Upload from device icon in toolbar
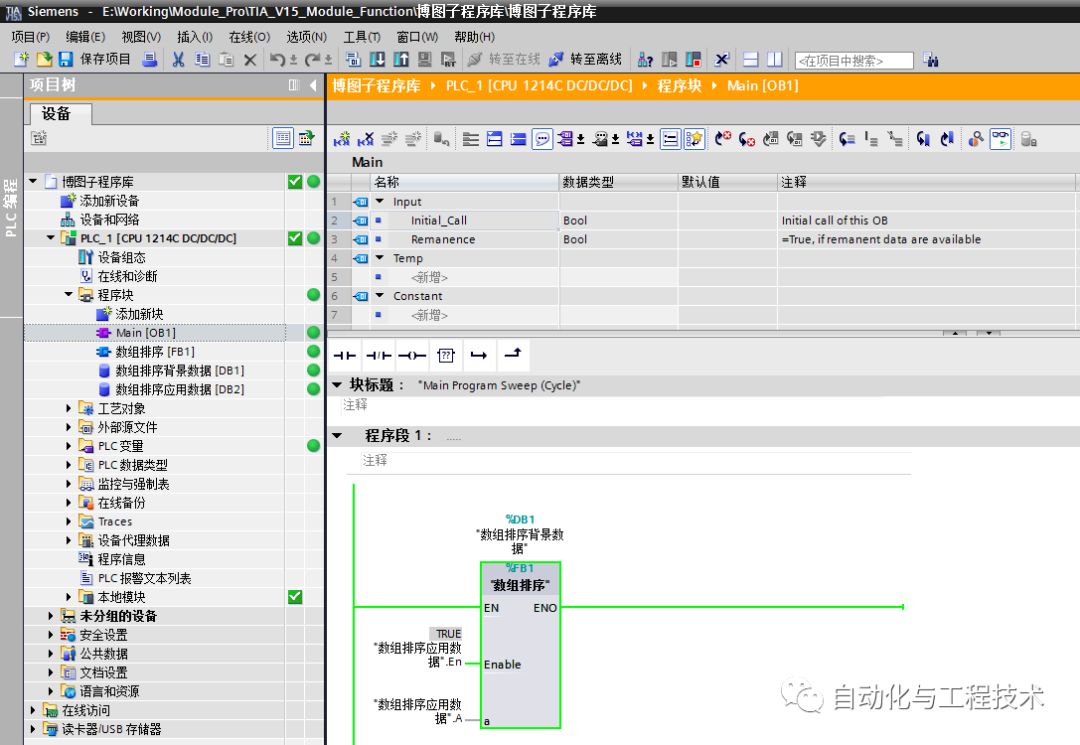The height and width of the screenshot is (745, 1080). point(401,60)
